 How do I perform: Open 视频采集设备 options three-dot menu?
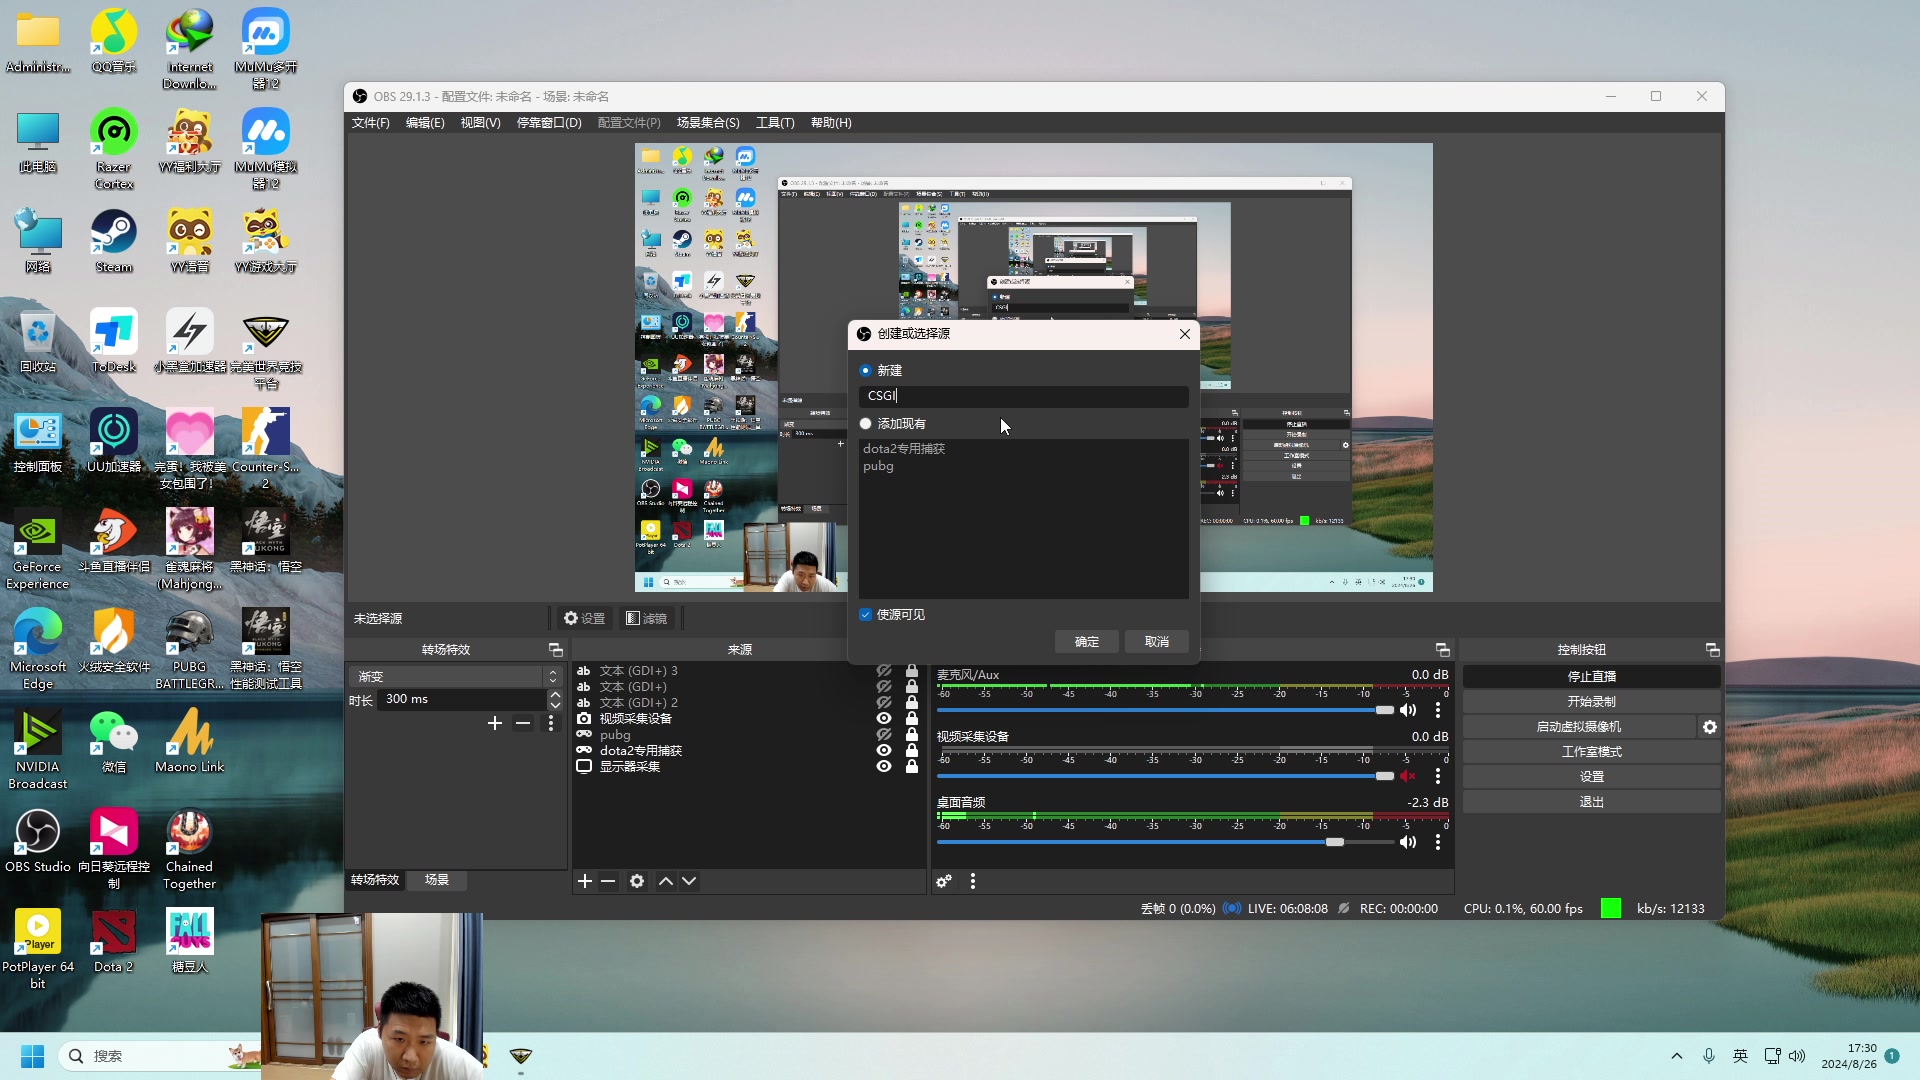click(1438, 776)
